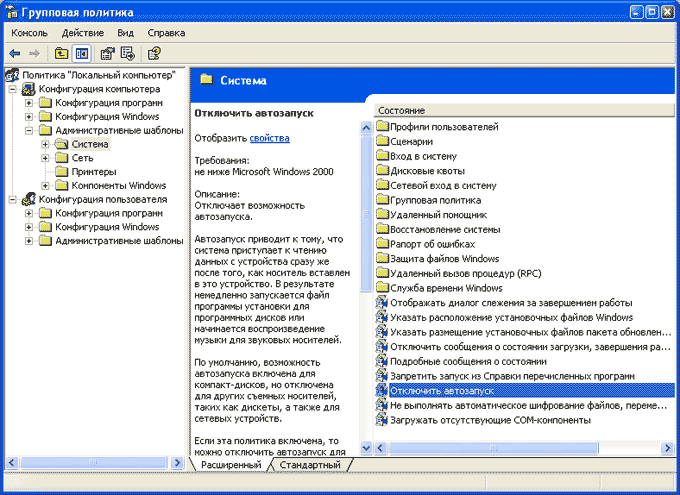Click the Состояние column header
Screen dimensions: 680x495
coord(402,110)
